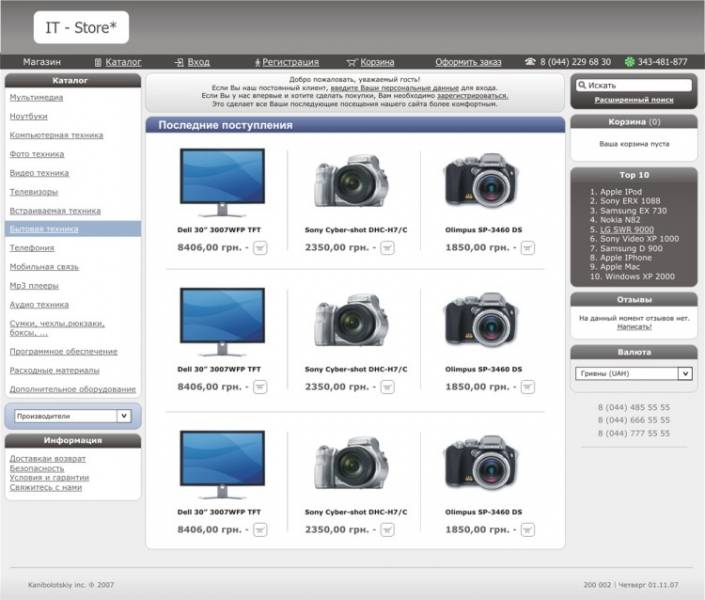Viewport: 705px width, 600px height.
Task: Open Телефония category
Action: [32, 248]
